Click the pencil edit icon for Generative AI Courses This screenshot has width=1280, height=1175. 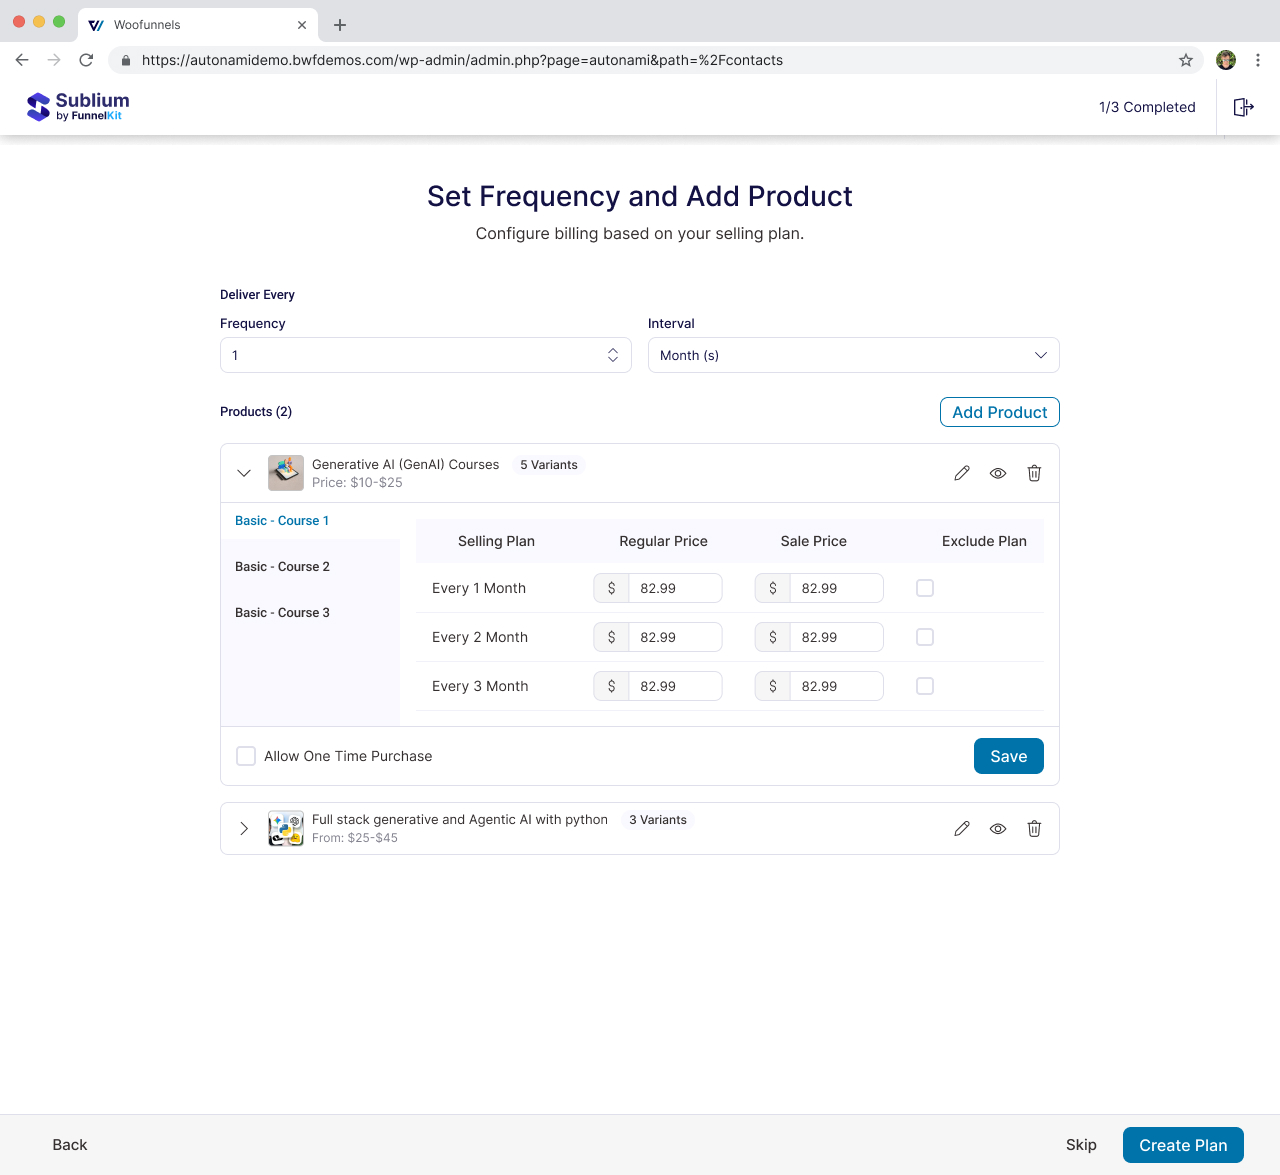[x=962, y=473]
